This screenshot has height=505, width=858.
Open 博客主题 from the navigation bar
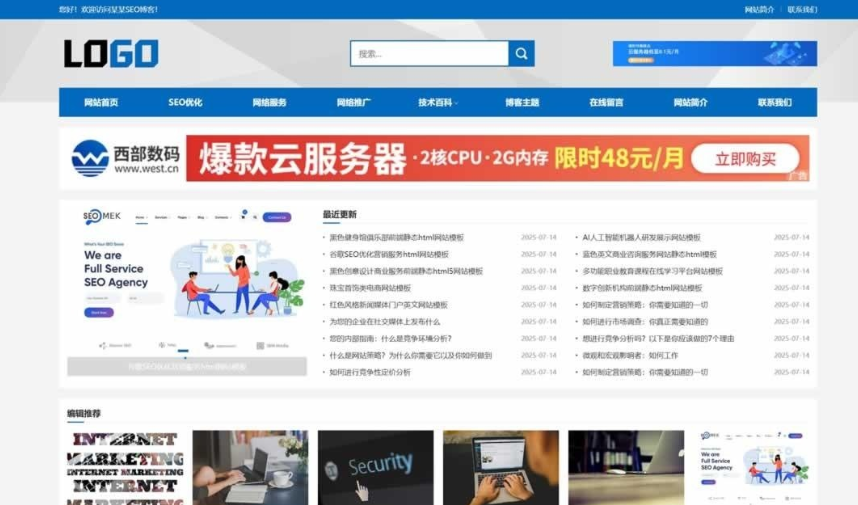(x=522, y=102)
